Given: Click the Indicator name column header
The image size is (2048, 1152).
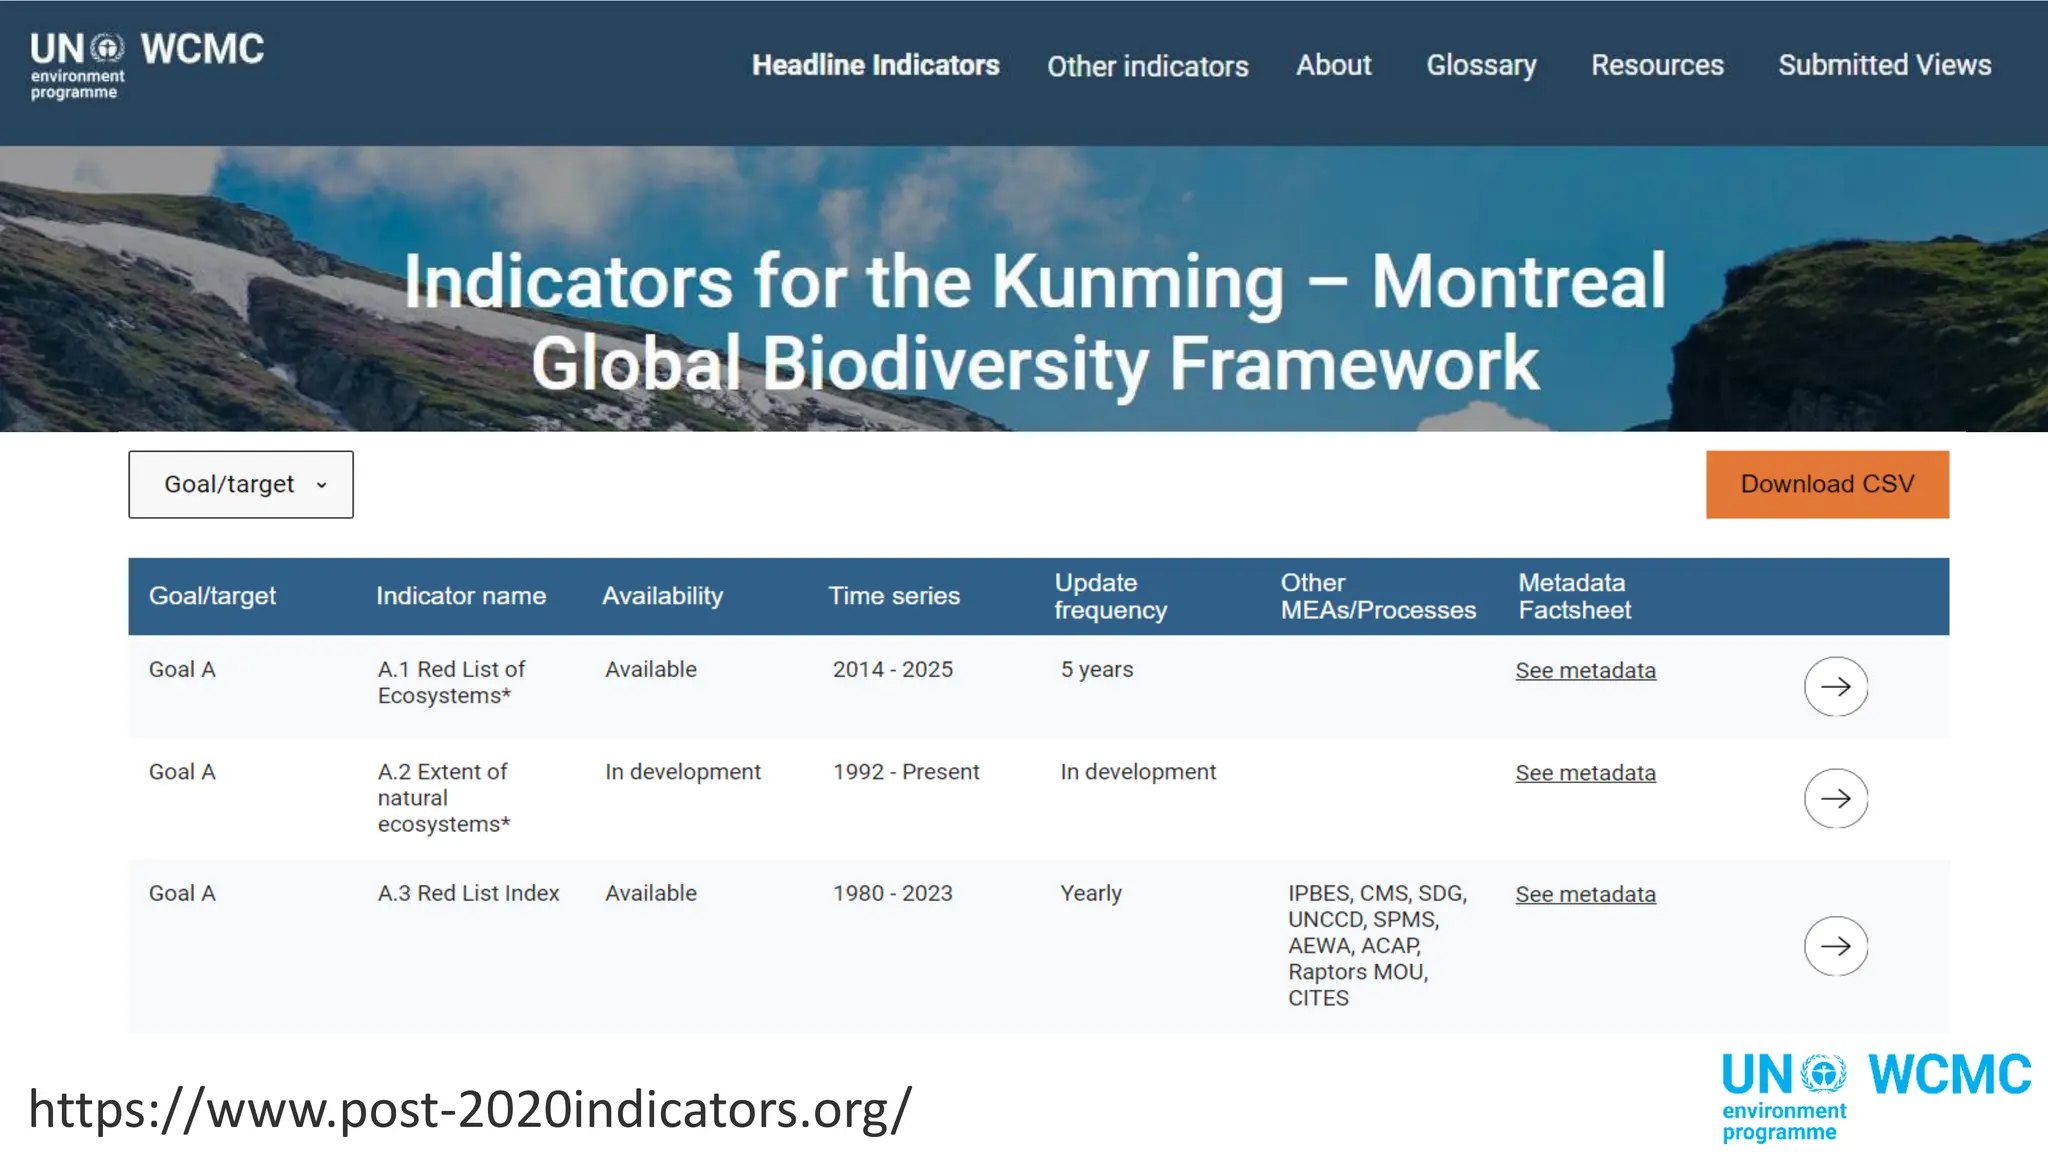Looking at the screenshot, I should [461, 596].
